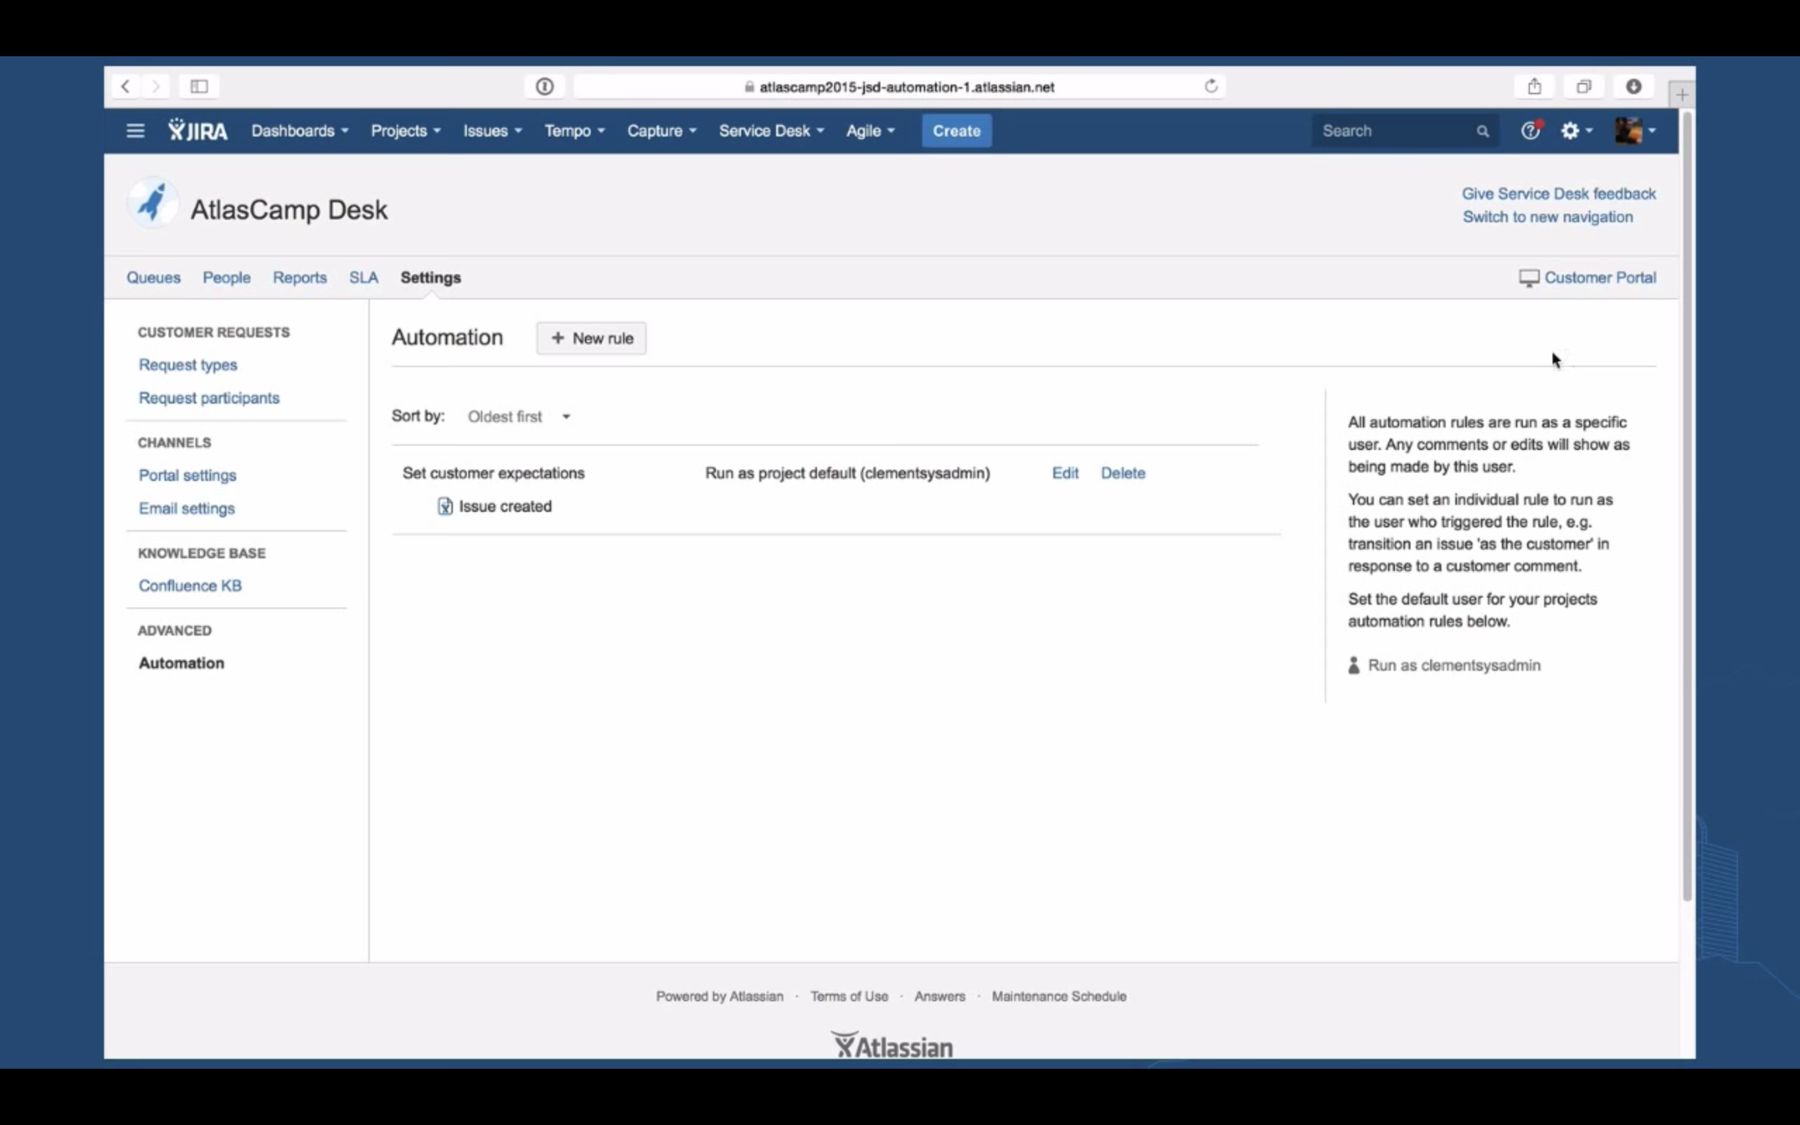Open Safari downloads icon
Screen dimensions: 1800x1125
[1633, 86]
